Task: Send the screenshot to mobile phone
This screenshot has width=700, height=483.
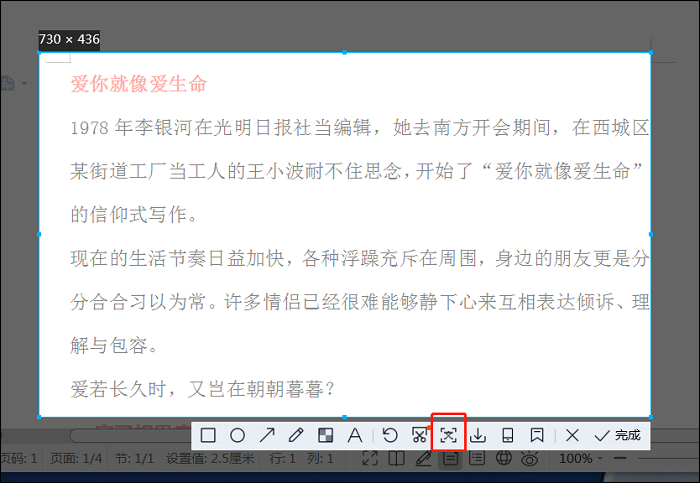Action: [508, 435]
